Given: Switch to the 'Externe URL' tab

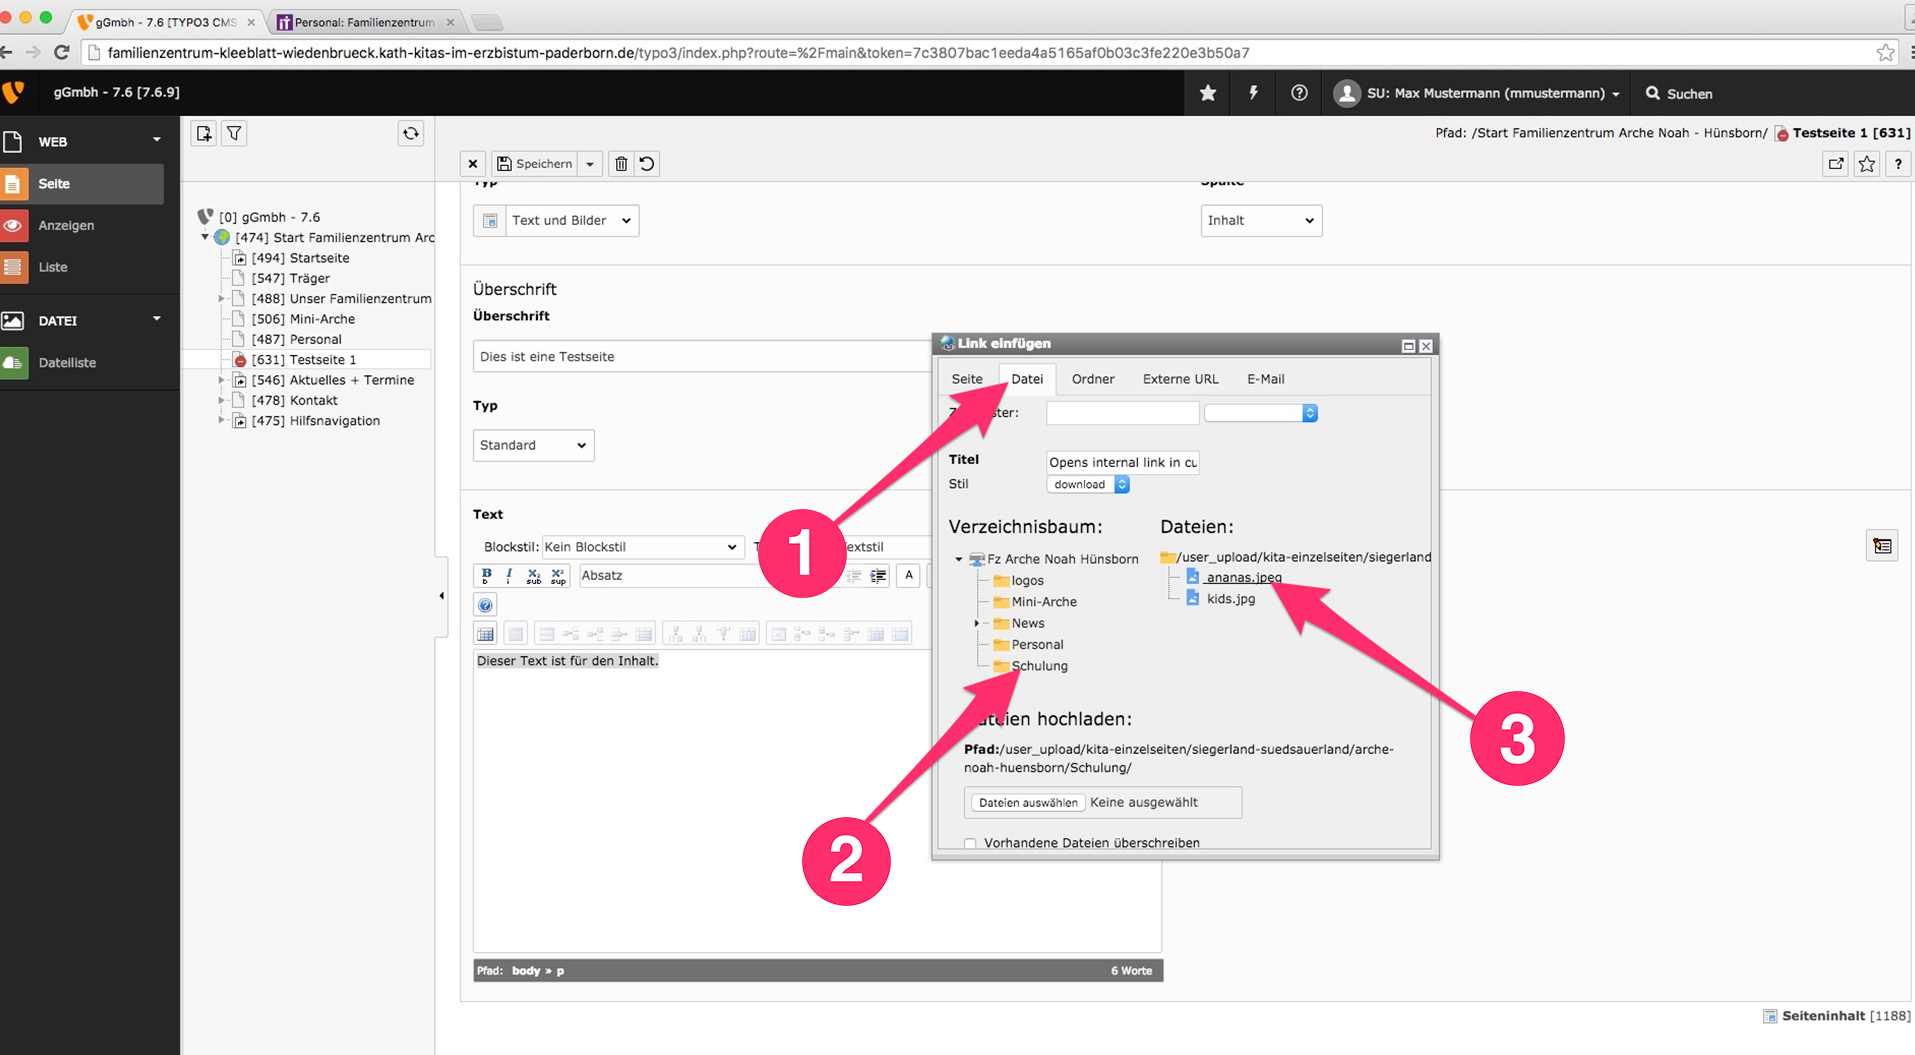Looking at the screenshot, I should point(1180,379).
